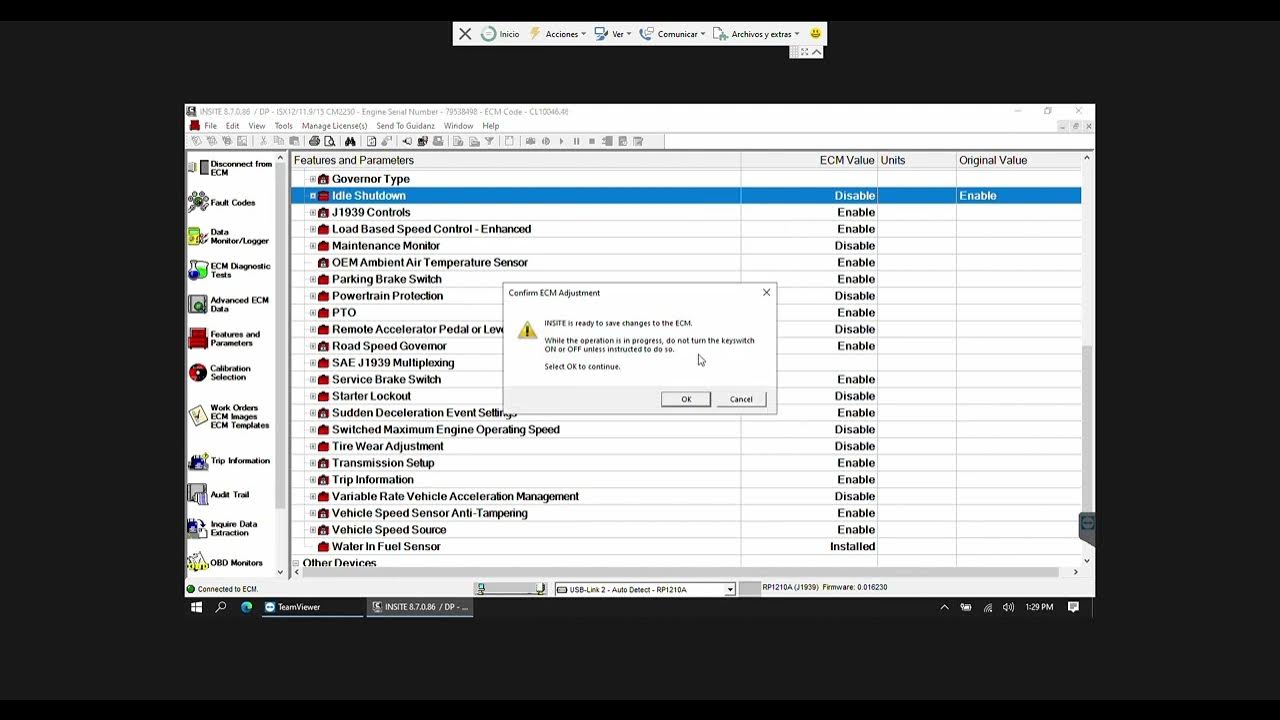Open TeamViewer Archivos y extras menu

click(x=757, y=34)
